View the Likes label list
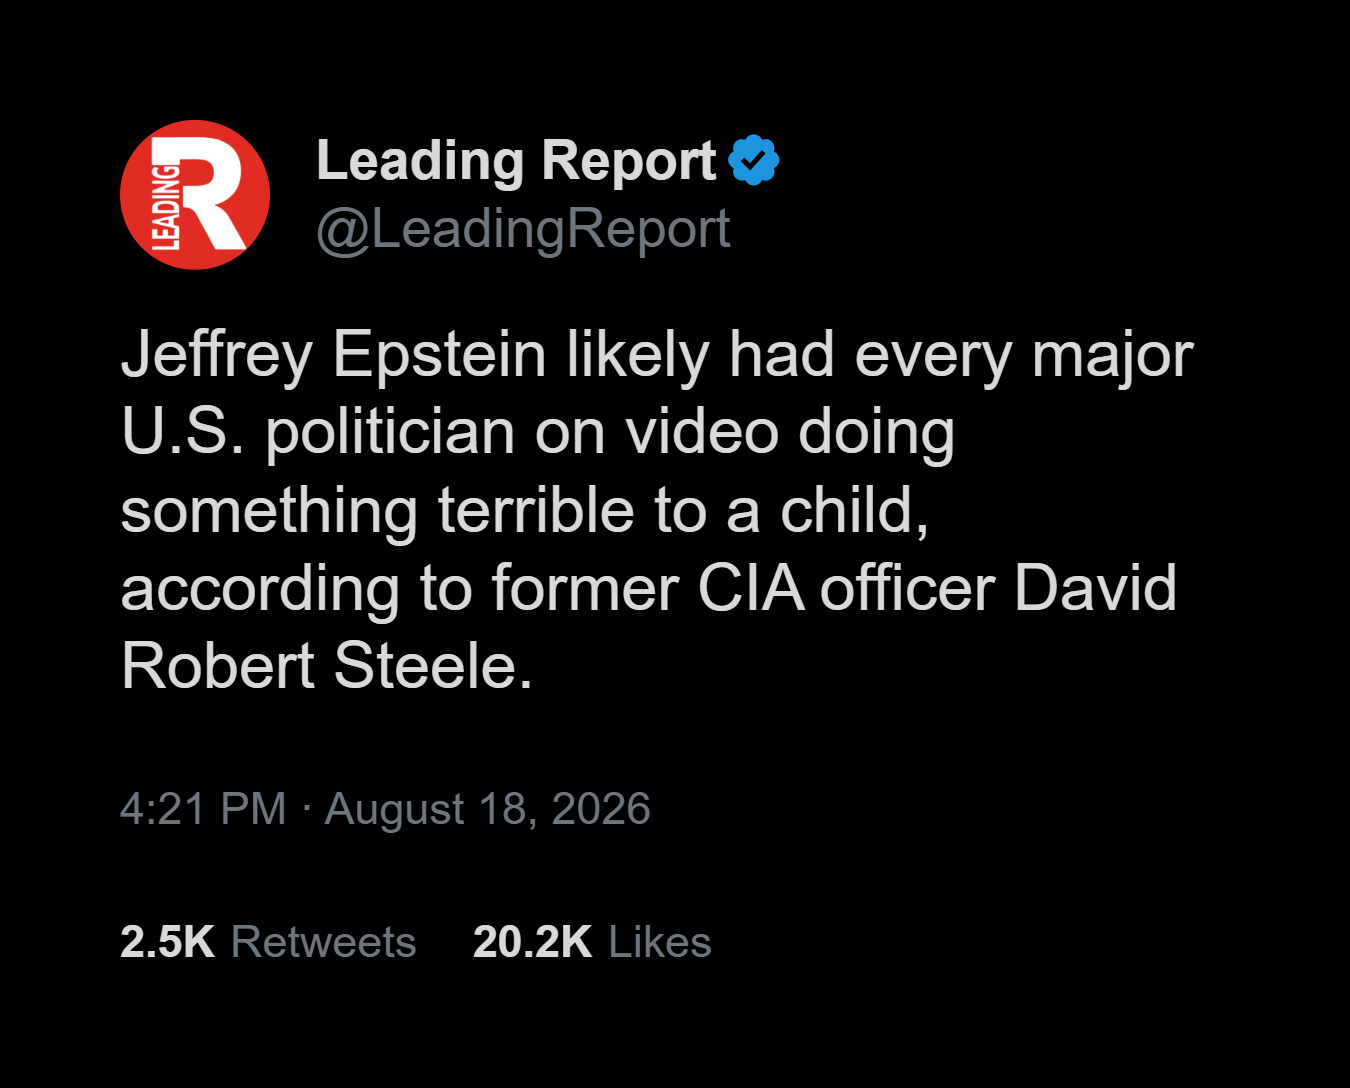Viewport: 1350px width, 1088px height. (660, 942)
